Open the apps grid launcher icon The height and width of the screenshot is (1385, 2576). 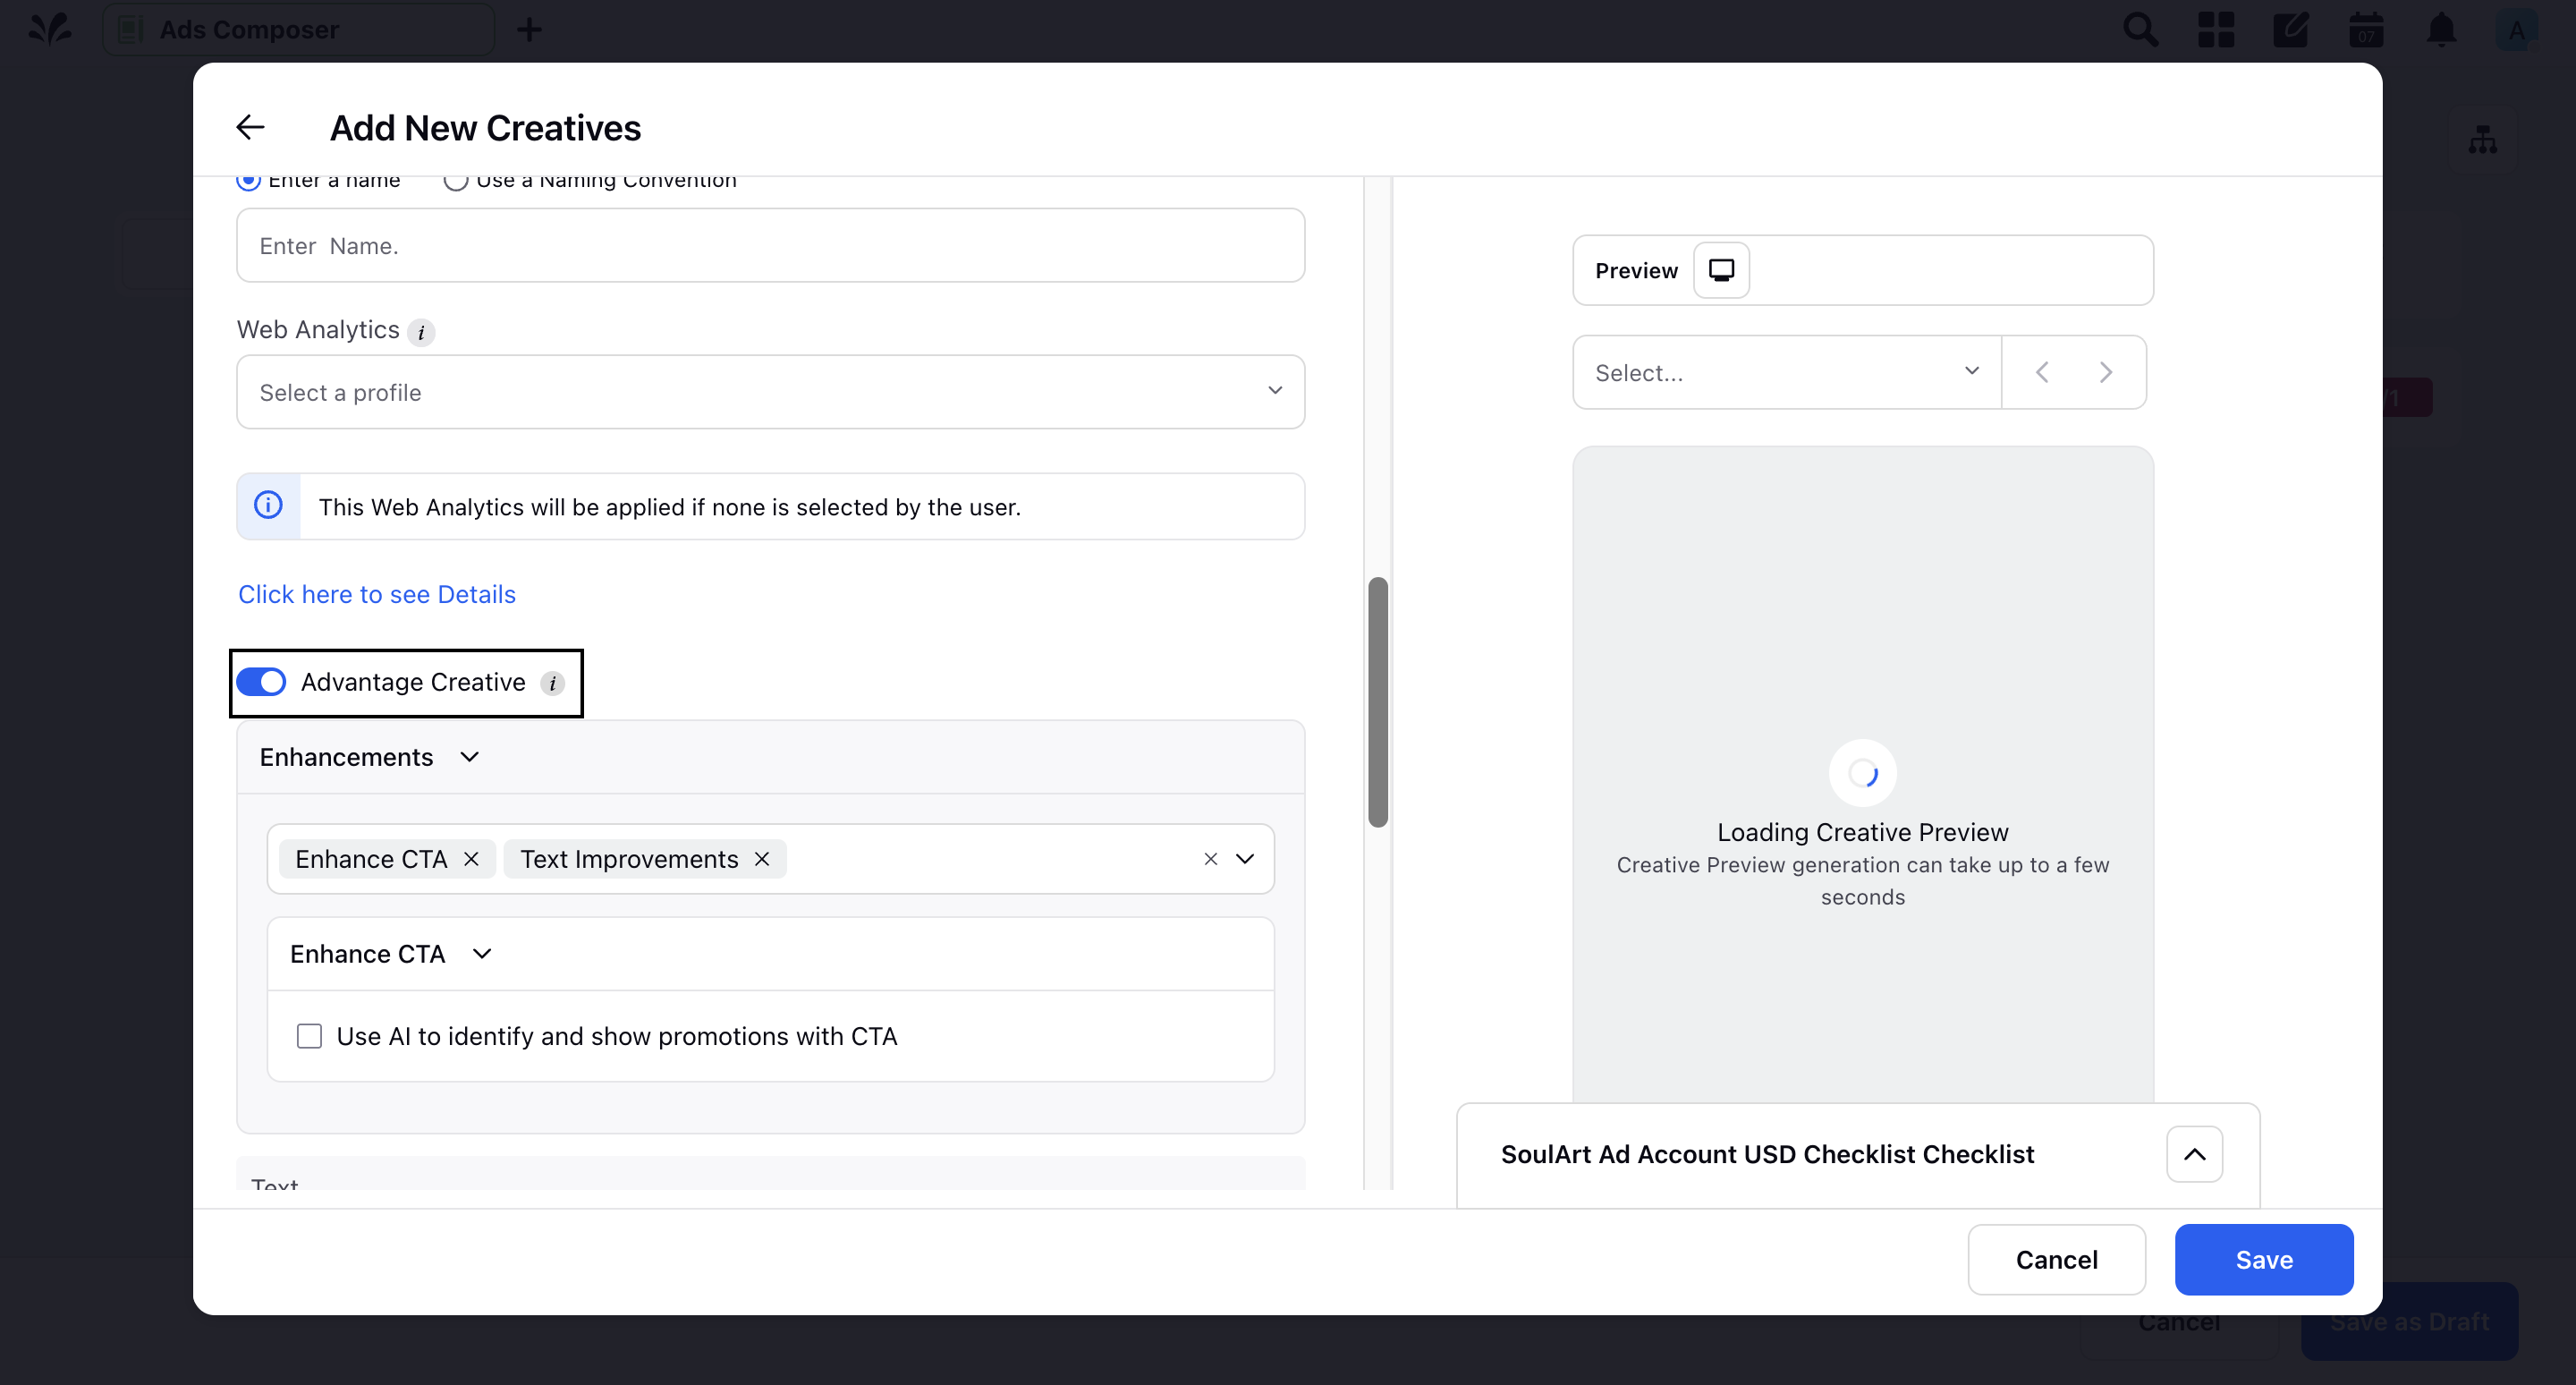2215,29
